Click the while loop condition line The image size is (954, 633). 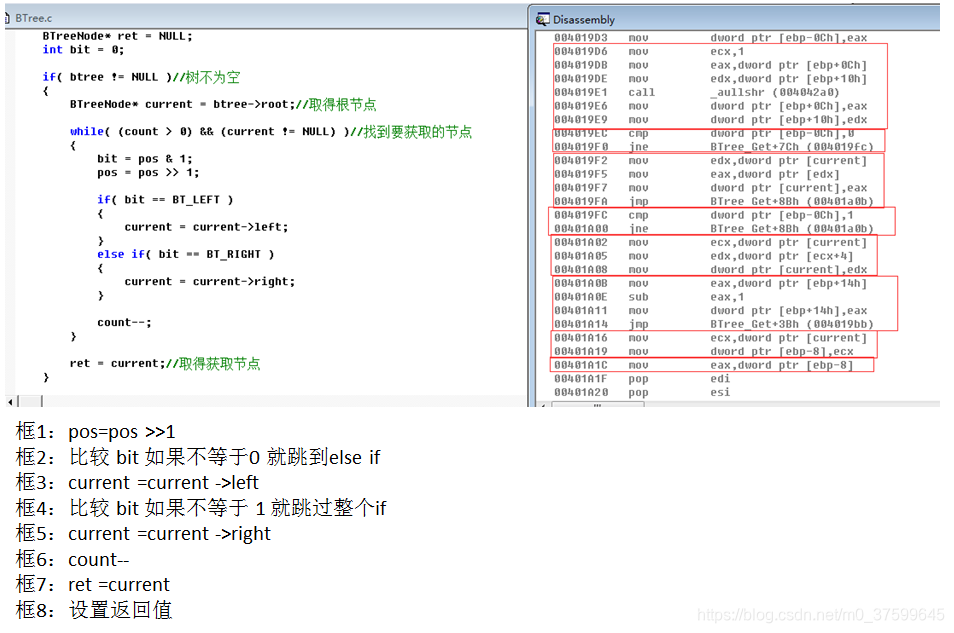(271, 131)
